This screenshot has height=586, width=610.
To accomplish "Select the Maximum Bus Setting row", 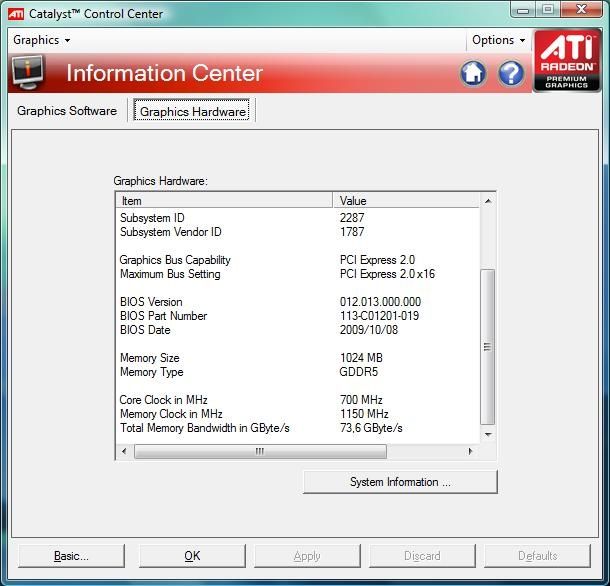I will tap(298, 274).
